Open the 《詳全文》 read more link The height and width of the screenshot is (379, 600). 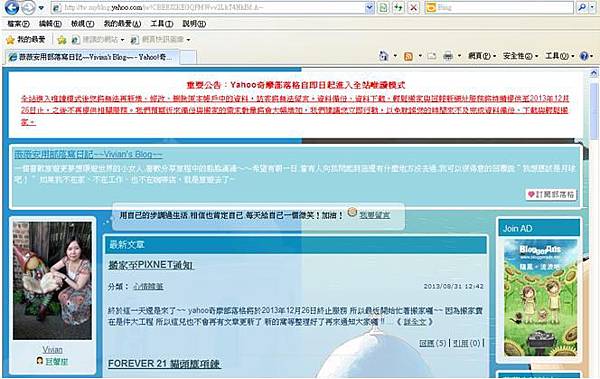[x=414, y=322]
